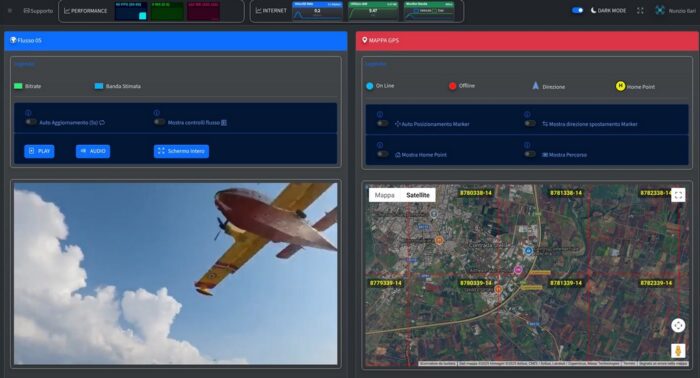Click the lower orange marker near 8780339-14
The width and height of the screenshot is (700, 378).
498,289
